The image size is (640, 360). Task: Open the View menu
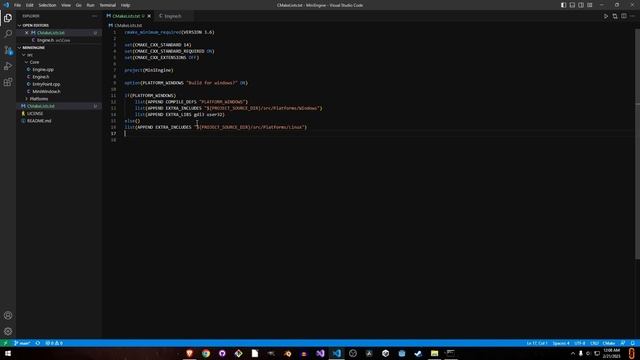(66, 5)
